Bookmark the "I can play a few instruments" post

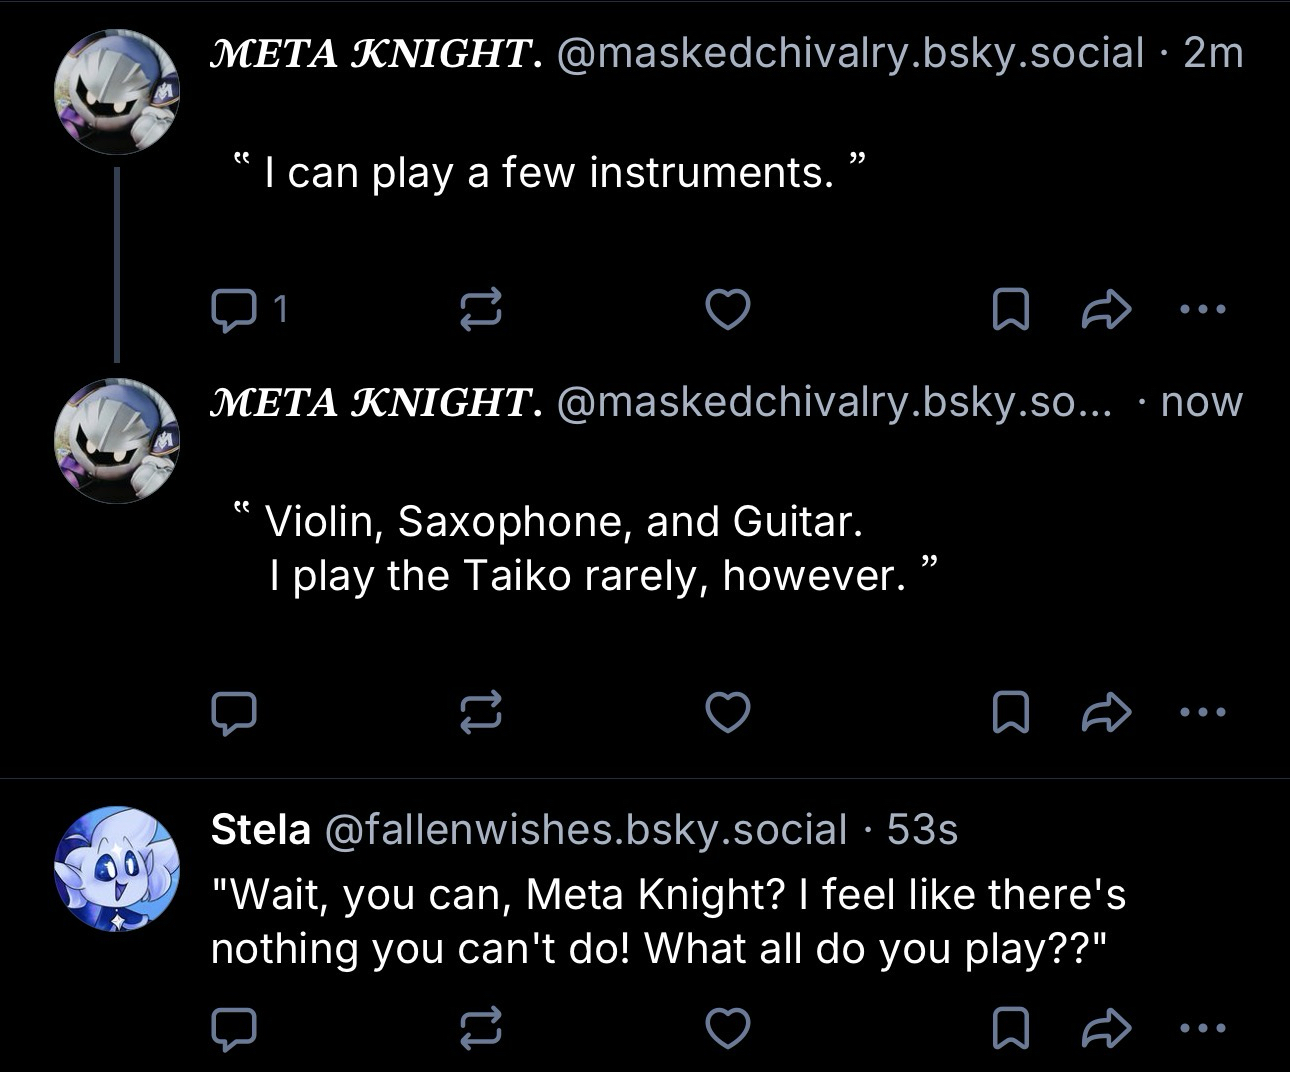[1010, 310]
